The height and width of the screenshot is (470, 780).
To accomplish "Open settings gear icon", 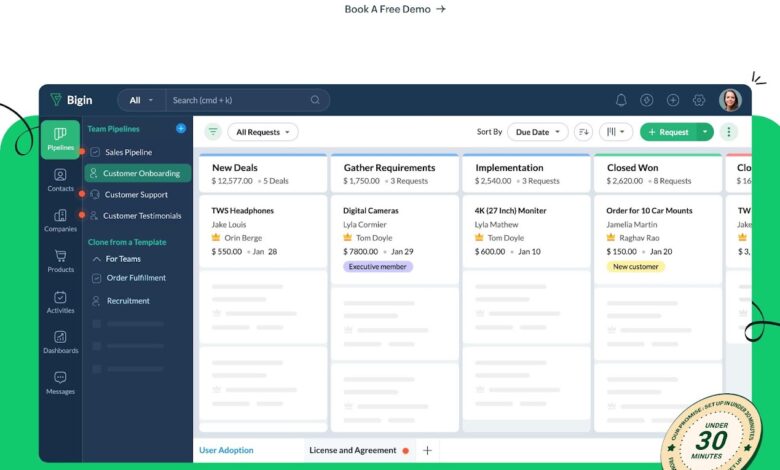I will click(x=698, y=100).
